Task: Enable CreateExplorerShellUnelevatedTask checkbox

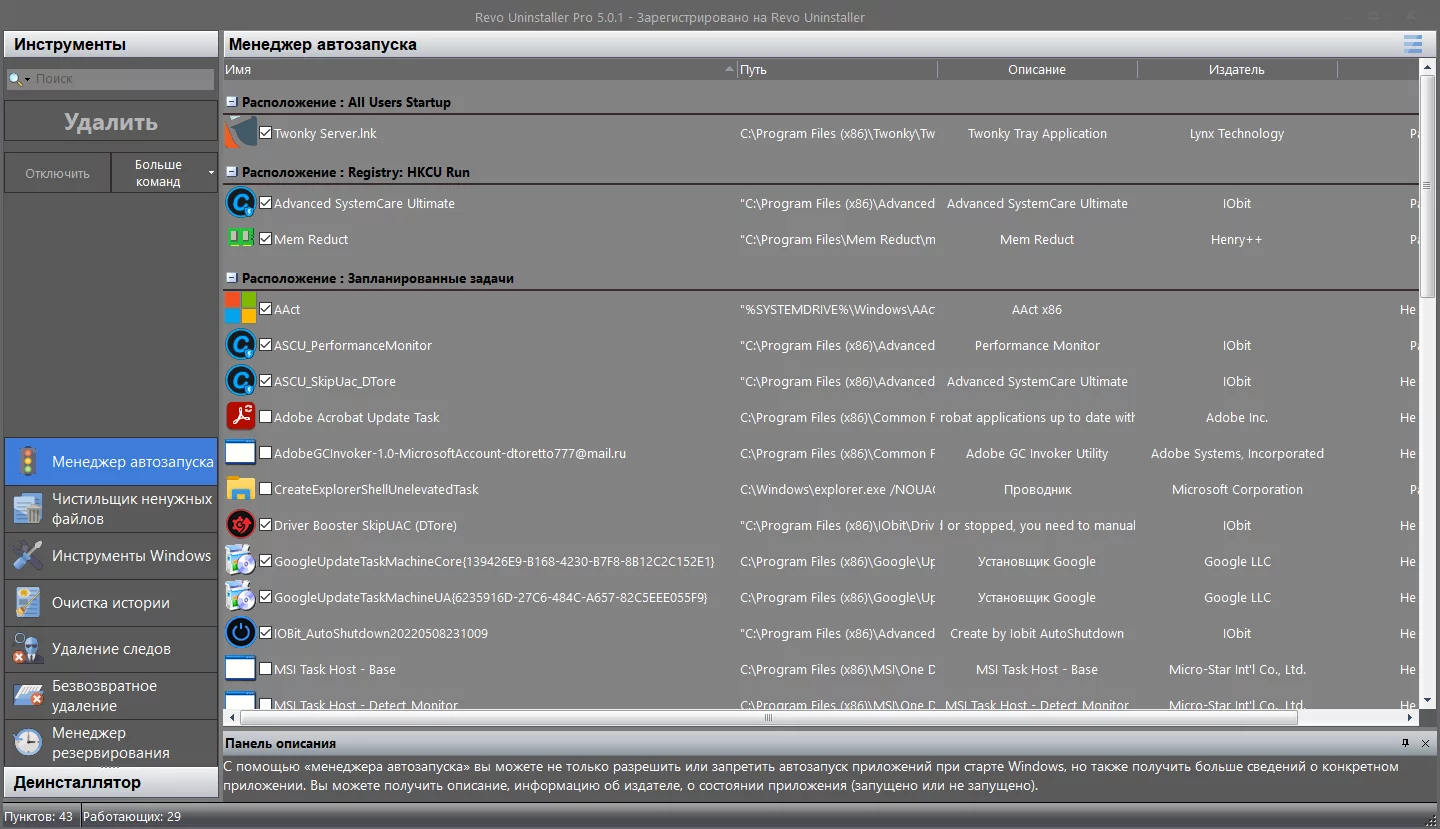Action: (265, 488)
